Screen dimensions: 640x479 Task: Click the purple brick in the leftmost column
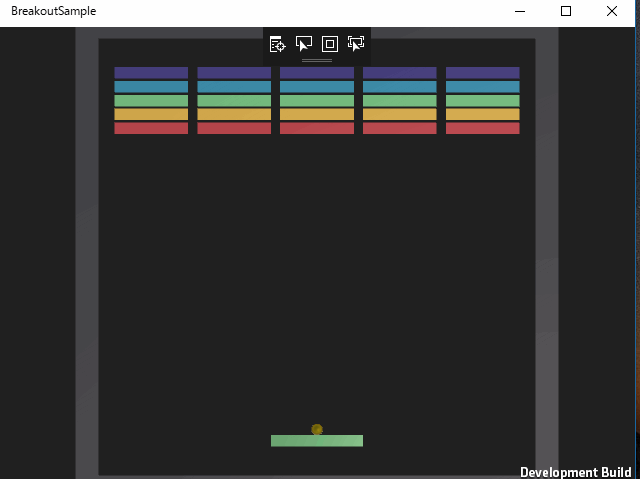[x=151, y=73]
